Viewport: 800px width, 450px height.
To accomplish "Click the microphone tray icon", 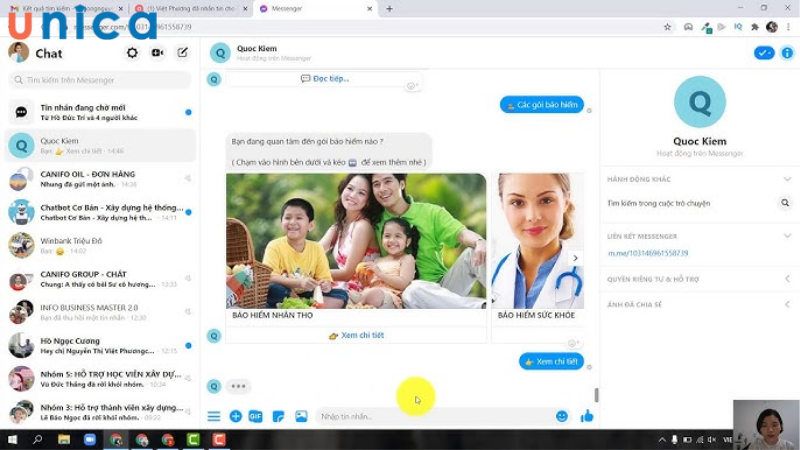I will pos(674,439).
